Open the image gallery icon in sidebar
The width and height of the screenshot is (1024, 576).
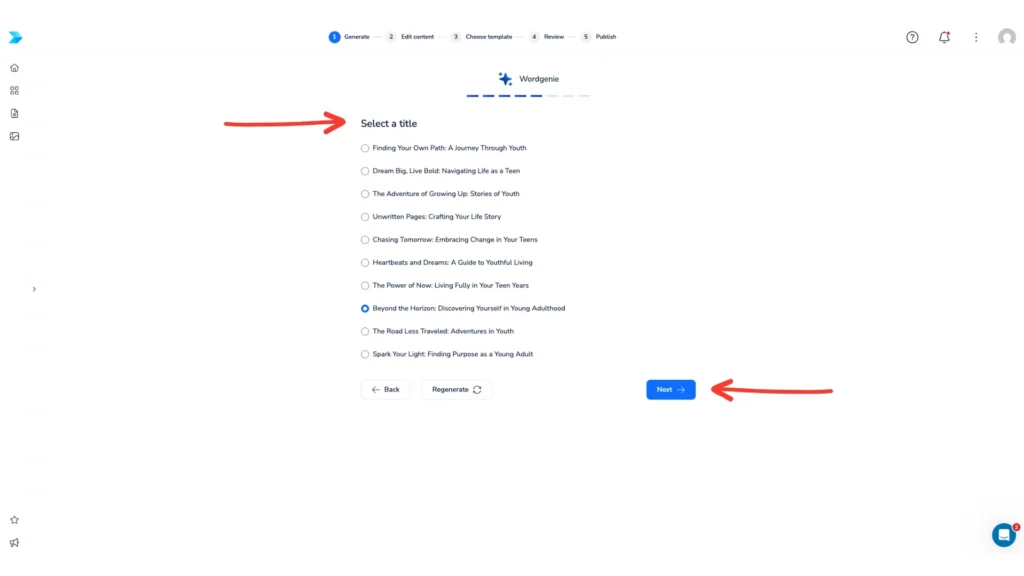pos(14,136)
